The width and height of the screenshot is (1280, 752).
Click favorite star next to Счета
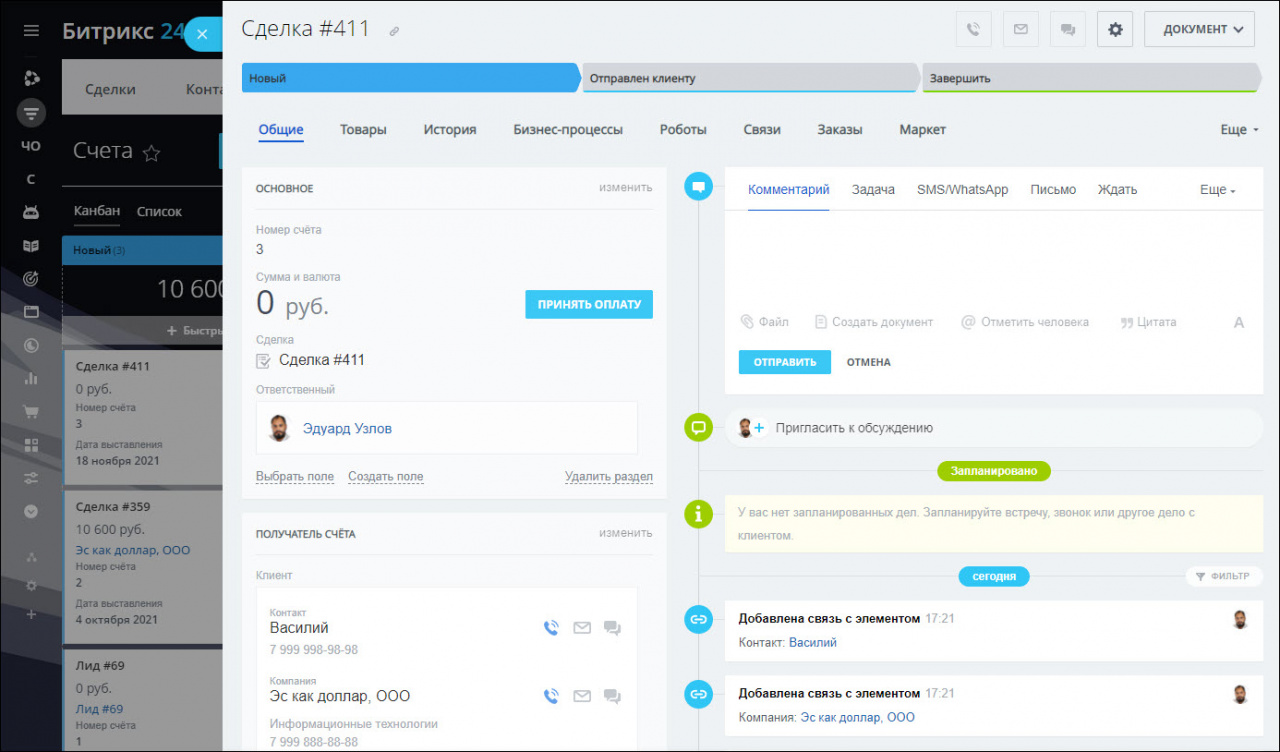click(x=151, y=153)
